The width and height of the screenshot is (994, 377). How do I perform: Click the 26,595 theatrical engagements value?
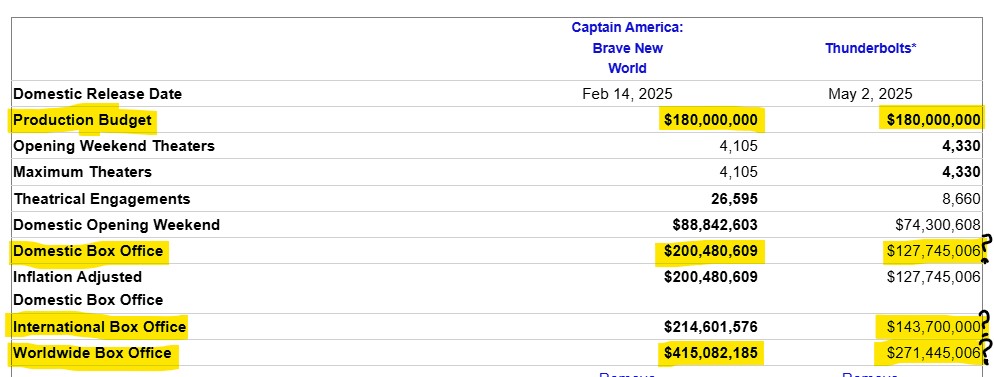tap(734, 199)
